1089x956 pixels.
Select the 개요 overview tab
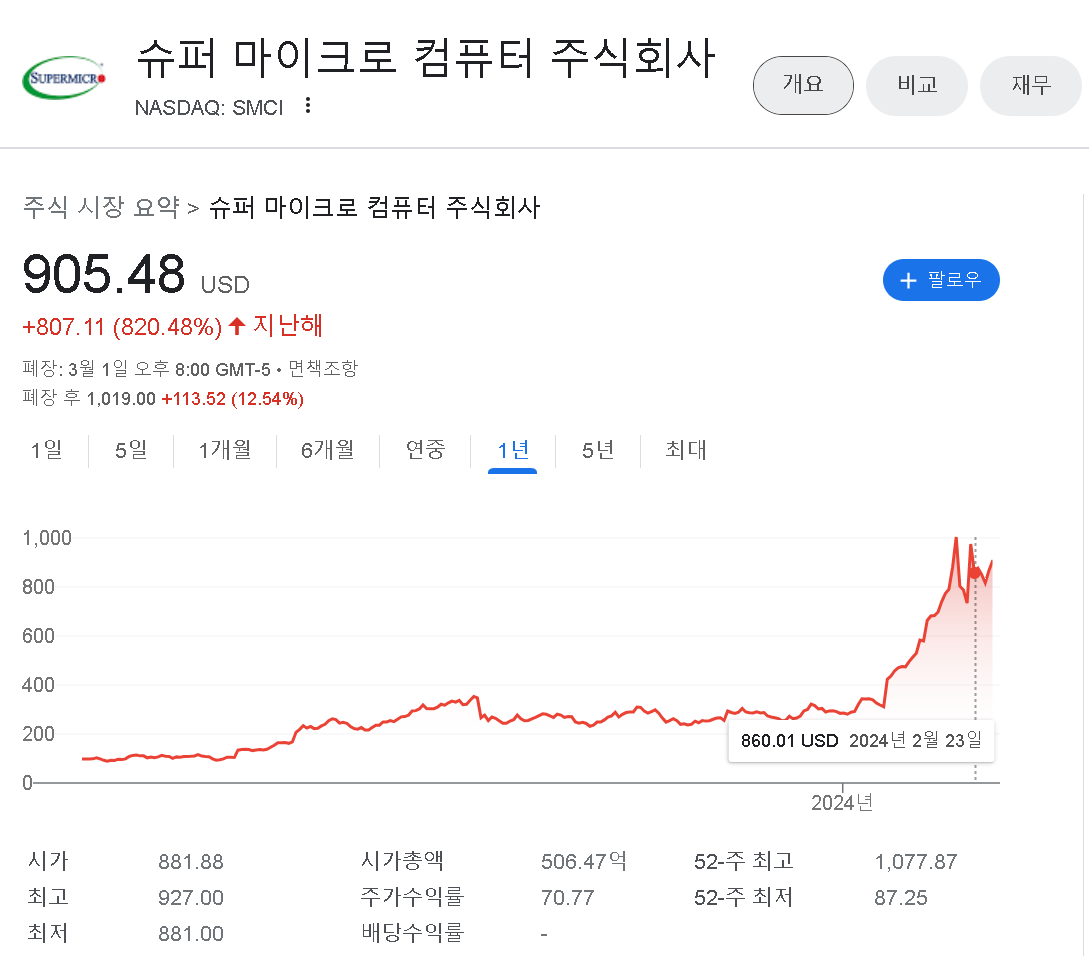(x=803, y=85)
